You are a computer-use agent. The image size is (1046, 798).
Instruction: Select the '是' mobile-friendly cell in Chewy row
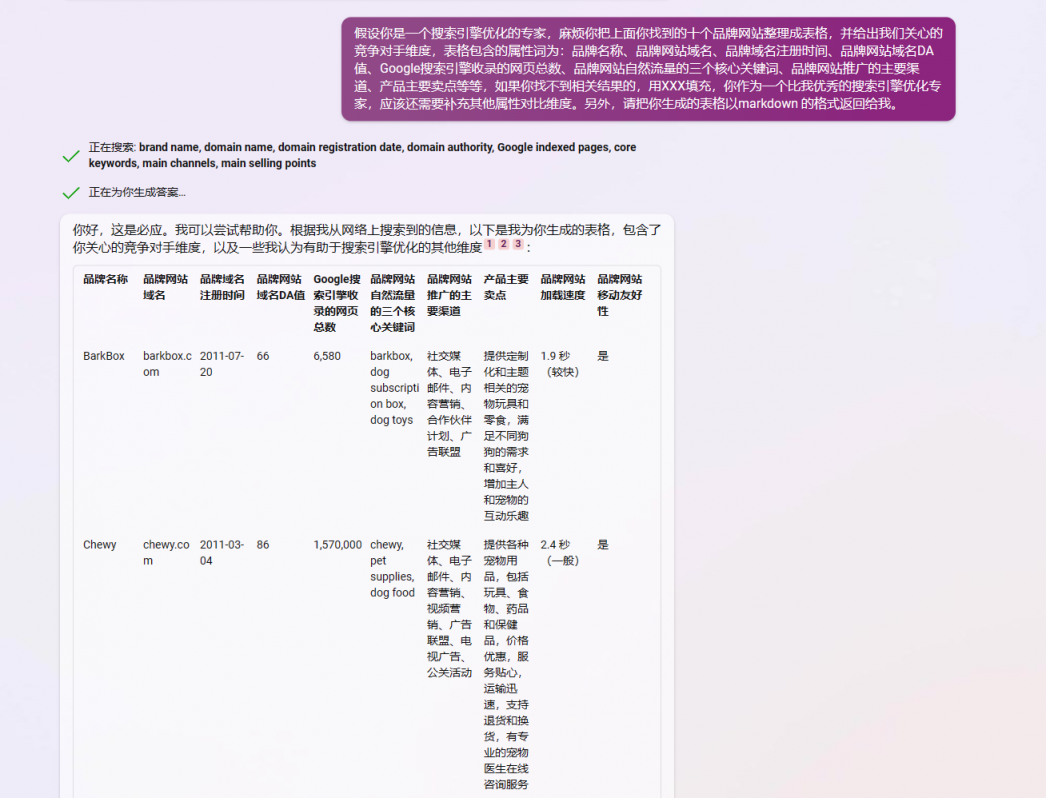[603, 545]
